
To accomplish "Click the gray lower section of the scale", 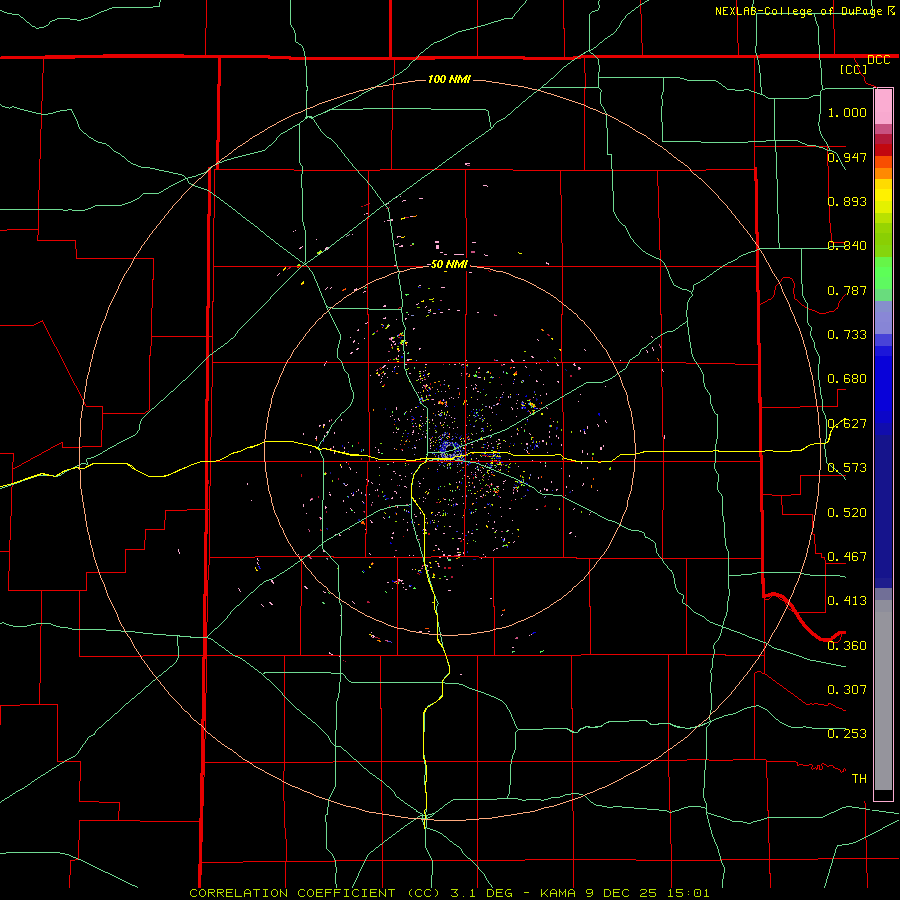I will coord(883,695).
